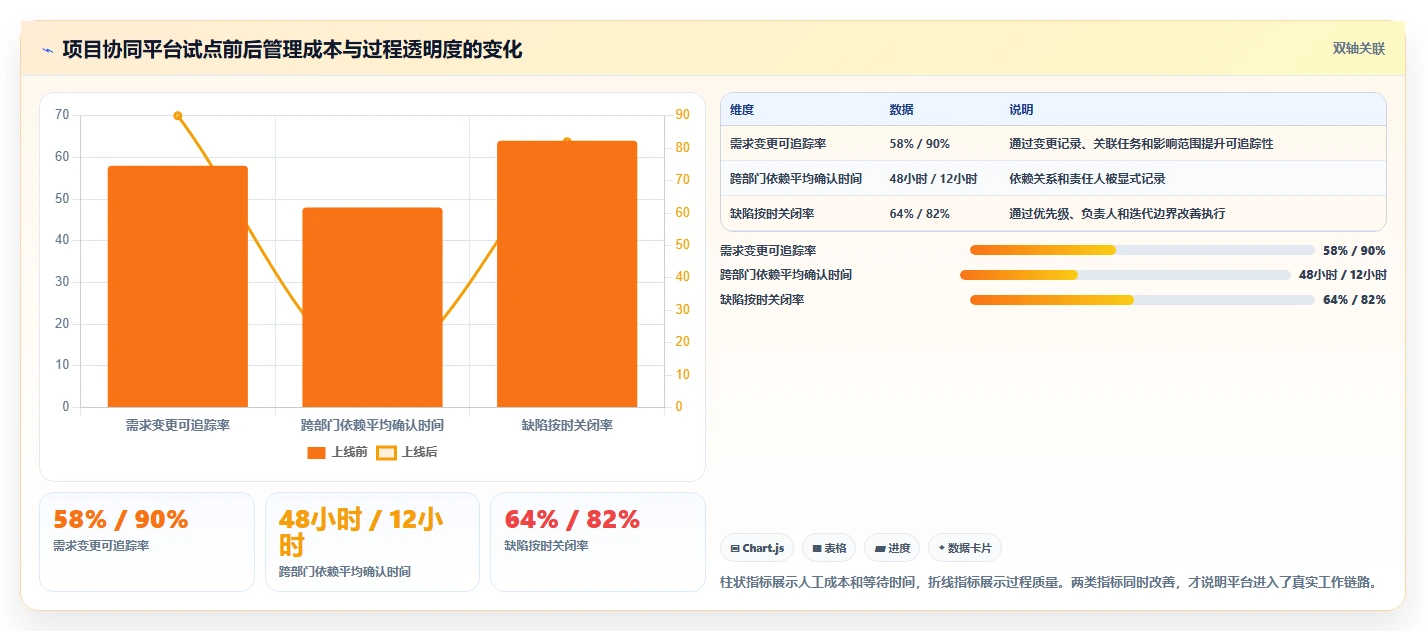Click the orange bar for 跨部门依赖平均确认时间
The image size is (1426, 631).
[x=372, y=307]
